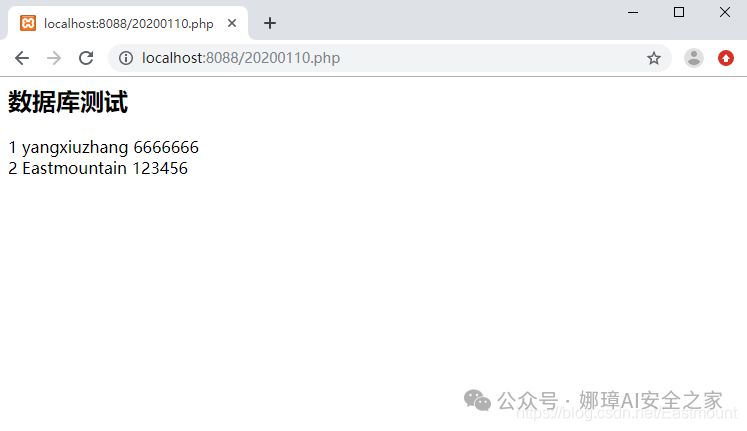Bookmark this page with the star icon
Viewport: 747px width, 431px height.
tap(654, 58)
